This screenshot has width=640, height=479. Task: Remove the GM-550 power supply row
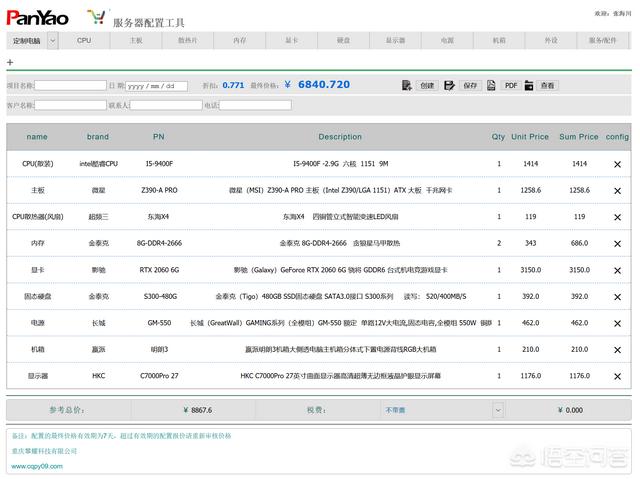coord(617,323)
